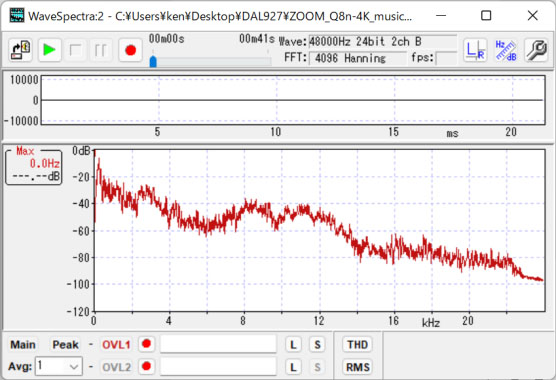Toggle the OVL1 overlay button

pos(116,345)
